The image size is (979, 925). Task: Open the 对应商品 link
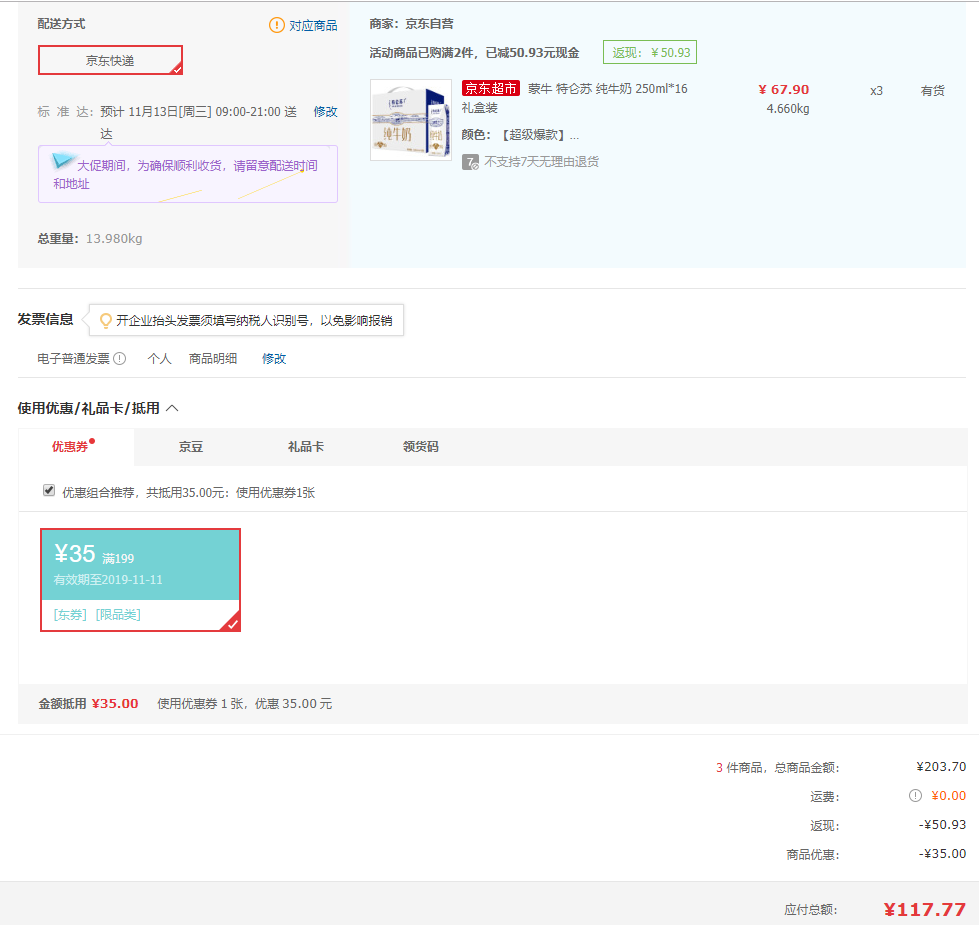click(313, 26)
